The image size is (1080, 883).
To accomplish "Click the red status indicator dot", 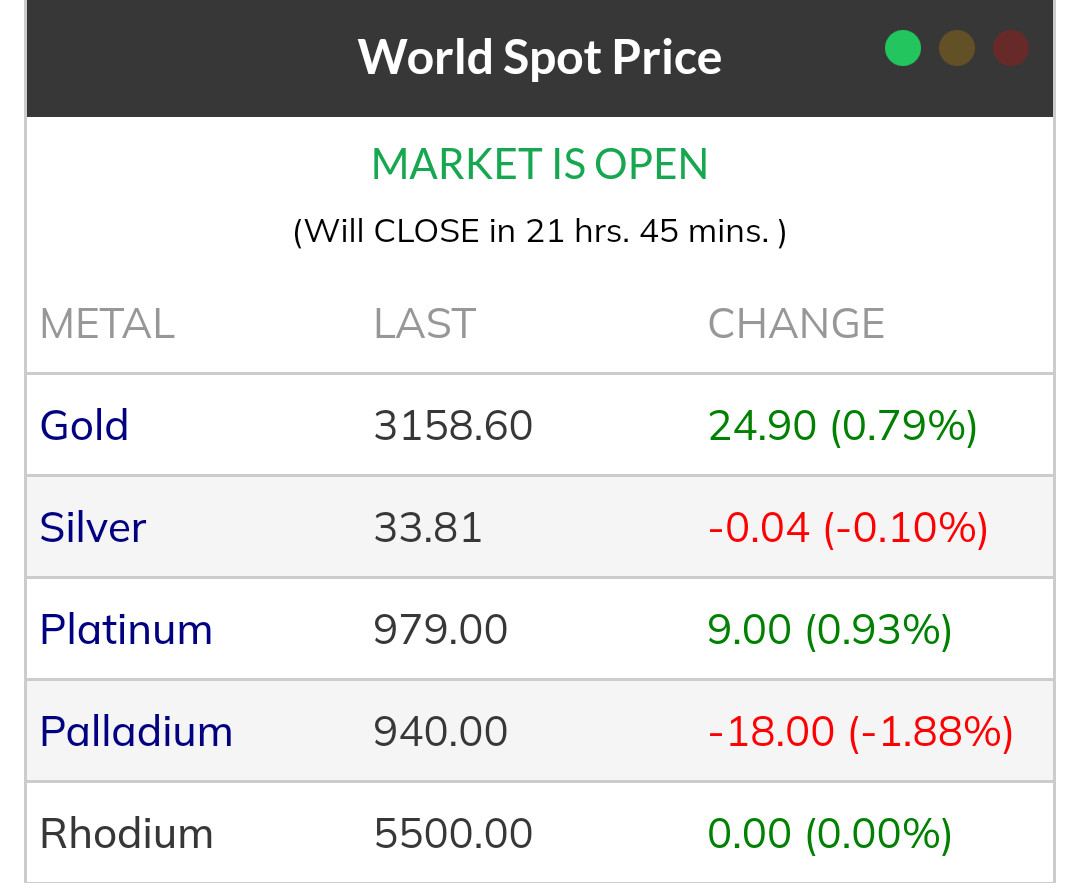I will (x=1011, y=48).
